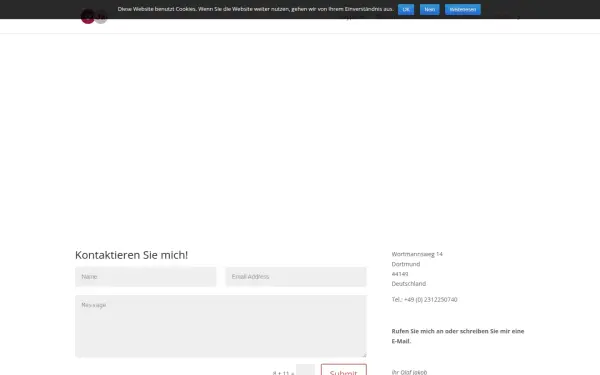Image resolution: width=600 pixels, height=375 pixels.
Task: Click the postal code 44149
Action: 400,274
